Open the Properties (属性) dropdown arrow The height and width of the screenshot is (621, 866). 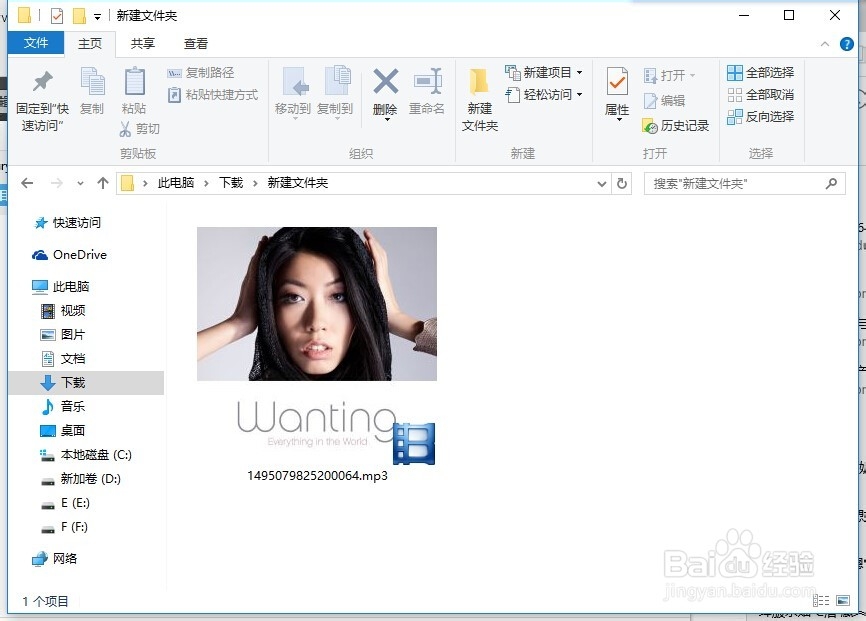click(x=619, y=119)
